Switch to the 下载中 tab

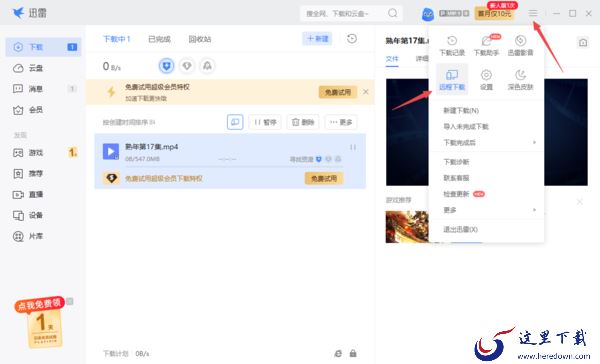(117, 39)
